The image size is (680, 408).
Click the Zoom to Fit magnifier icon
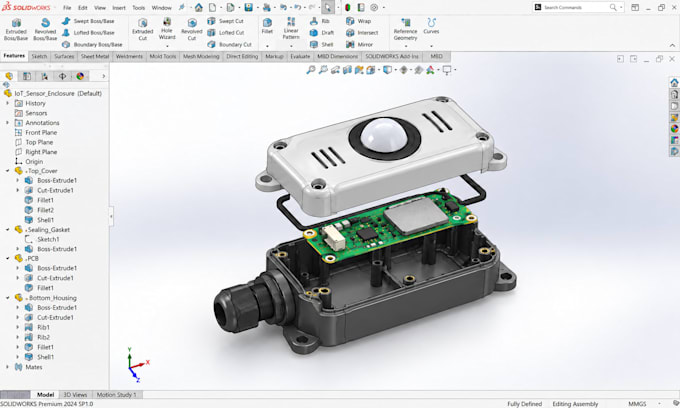coord(311,70)
